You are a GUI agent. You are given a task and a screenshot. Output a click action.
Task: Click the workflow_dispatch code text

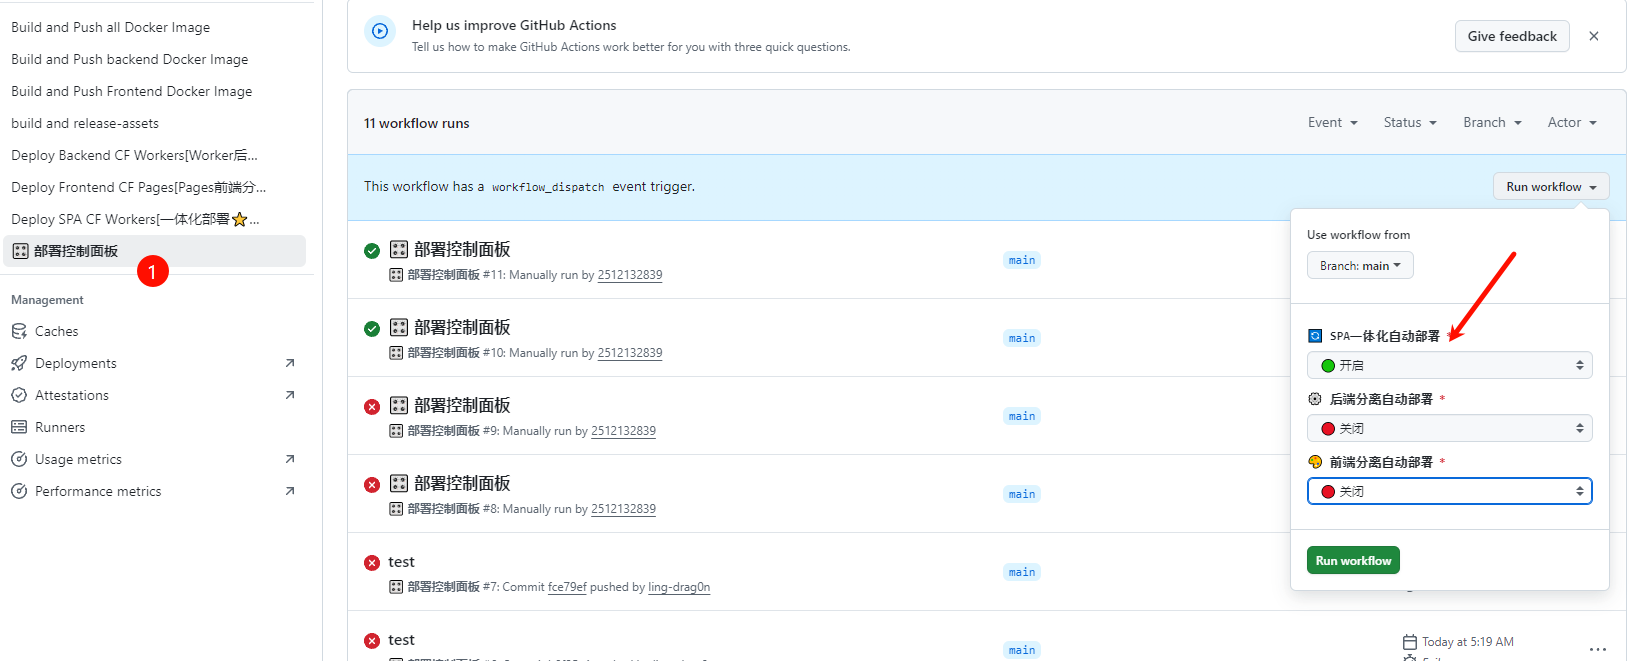tap(548, 187)
